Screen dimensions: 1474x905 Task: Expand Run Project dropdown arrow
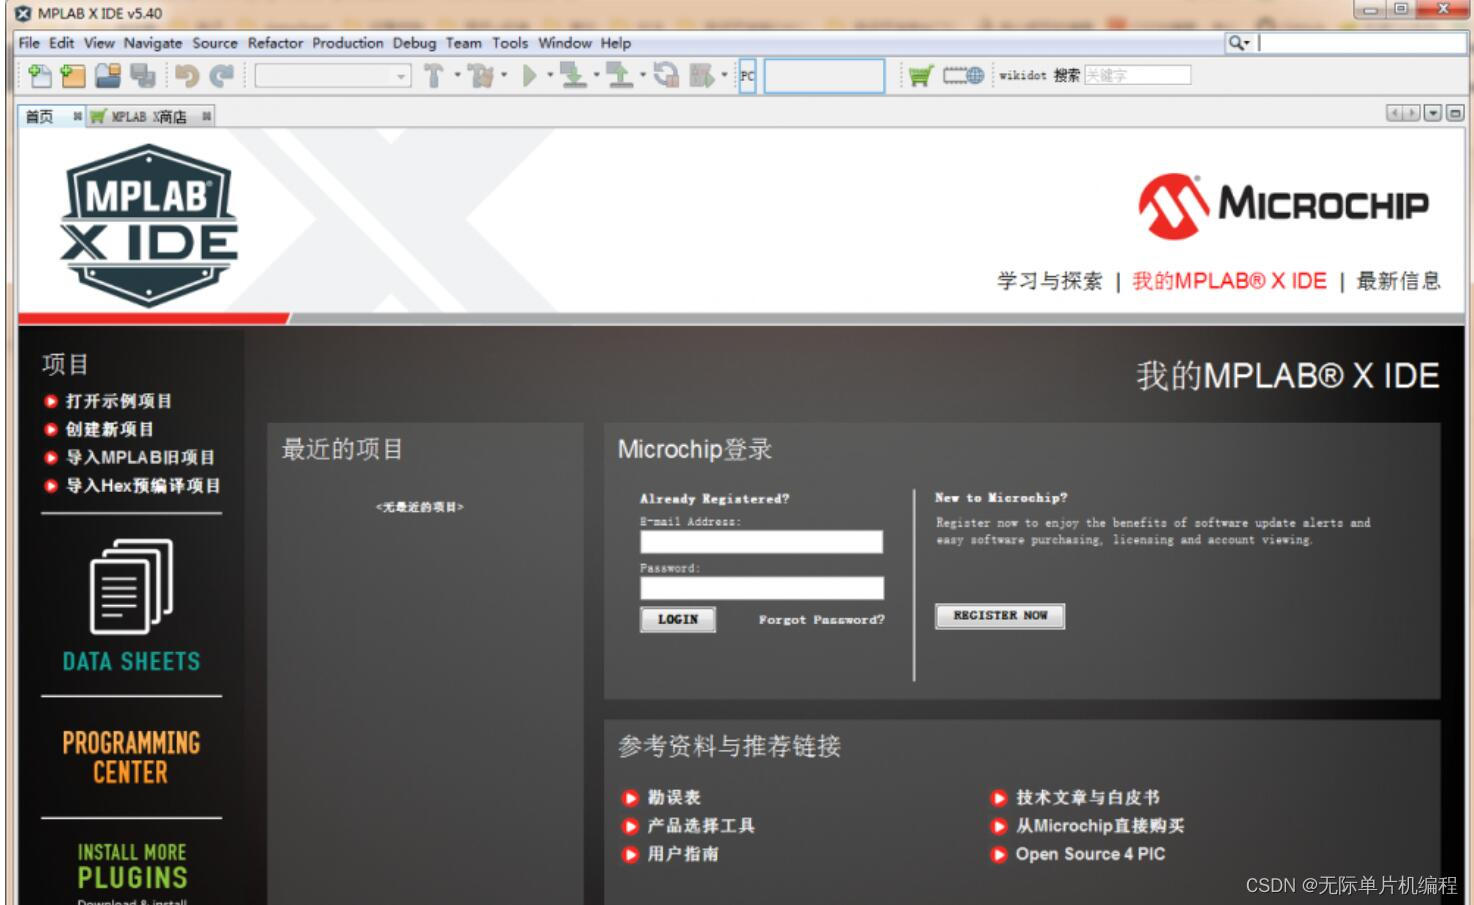click(x=549, y=74)
